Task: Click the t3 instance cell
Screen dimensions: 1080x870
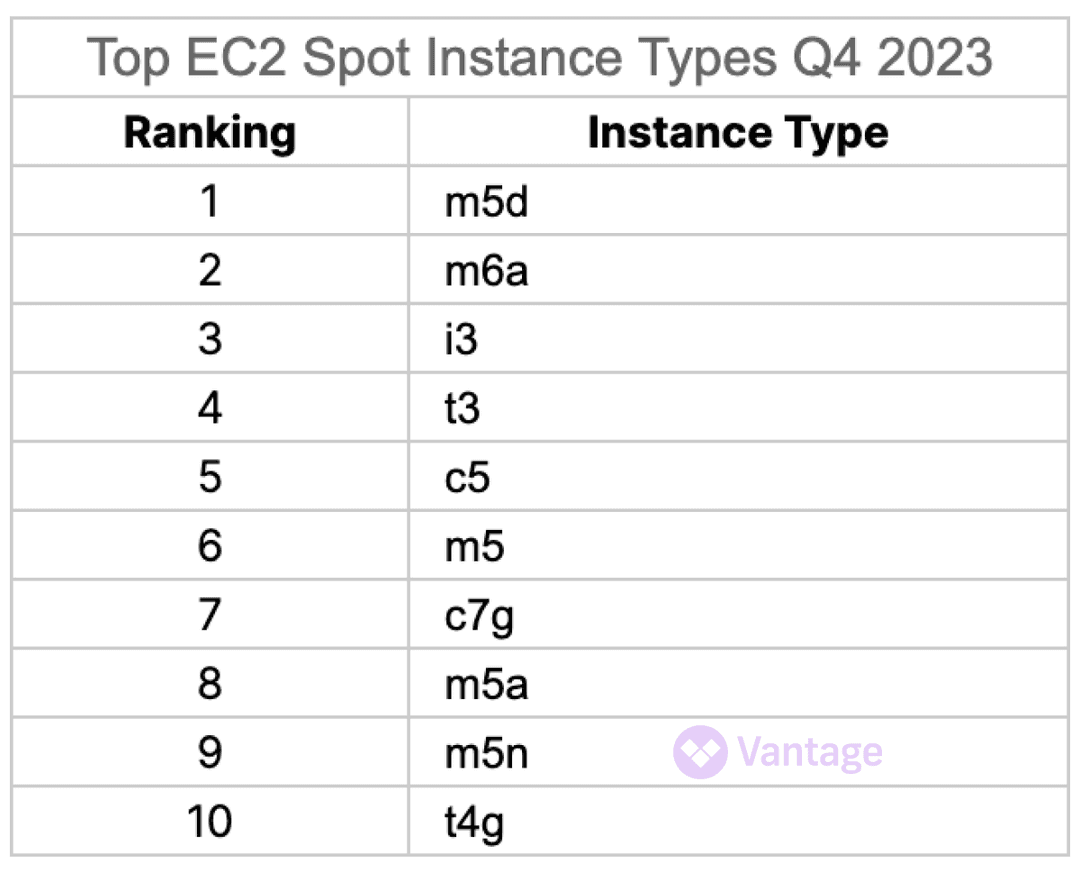Action: point(462,409)
